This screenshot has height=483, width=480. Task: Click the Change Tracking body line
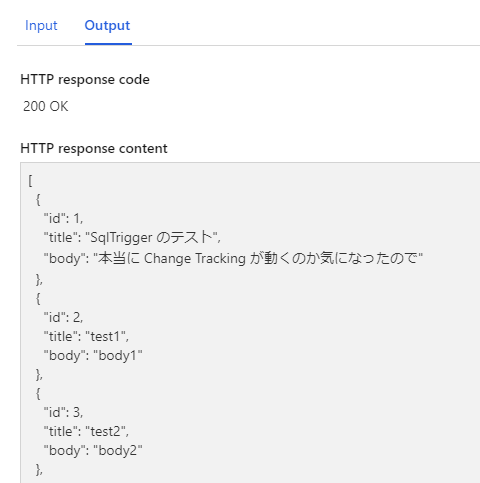[233, 258]
